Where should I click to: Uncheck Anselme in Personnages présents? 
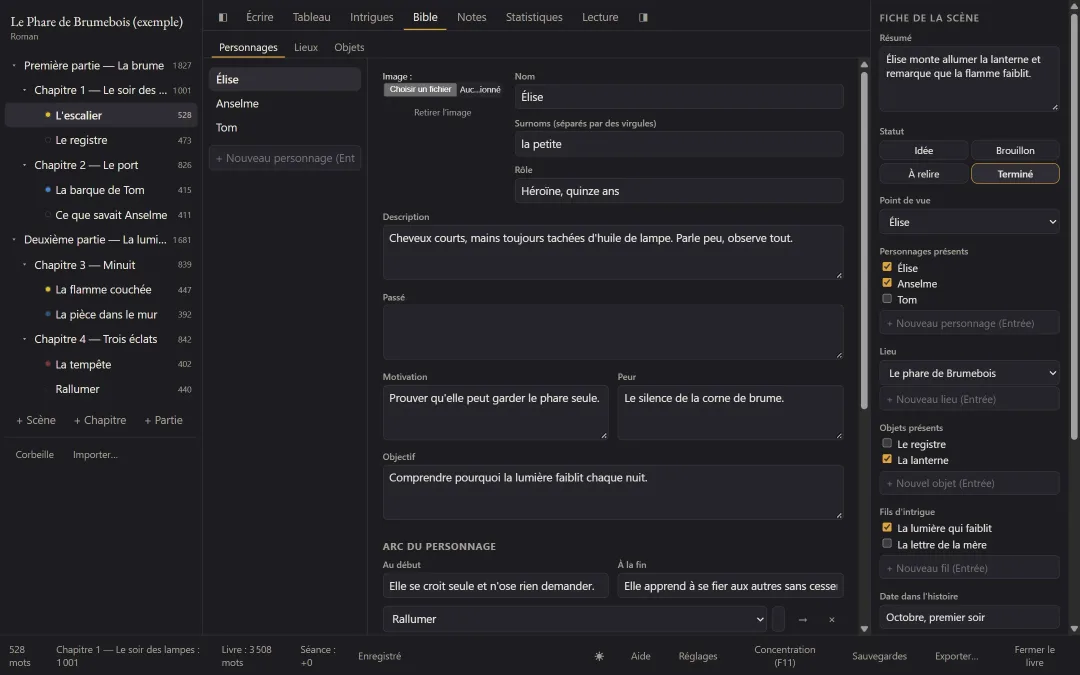(x=887, y=283)
